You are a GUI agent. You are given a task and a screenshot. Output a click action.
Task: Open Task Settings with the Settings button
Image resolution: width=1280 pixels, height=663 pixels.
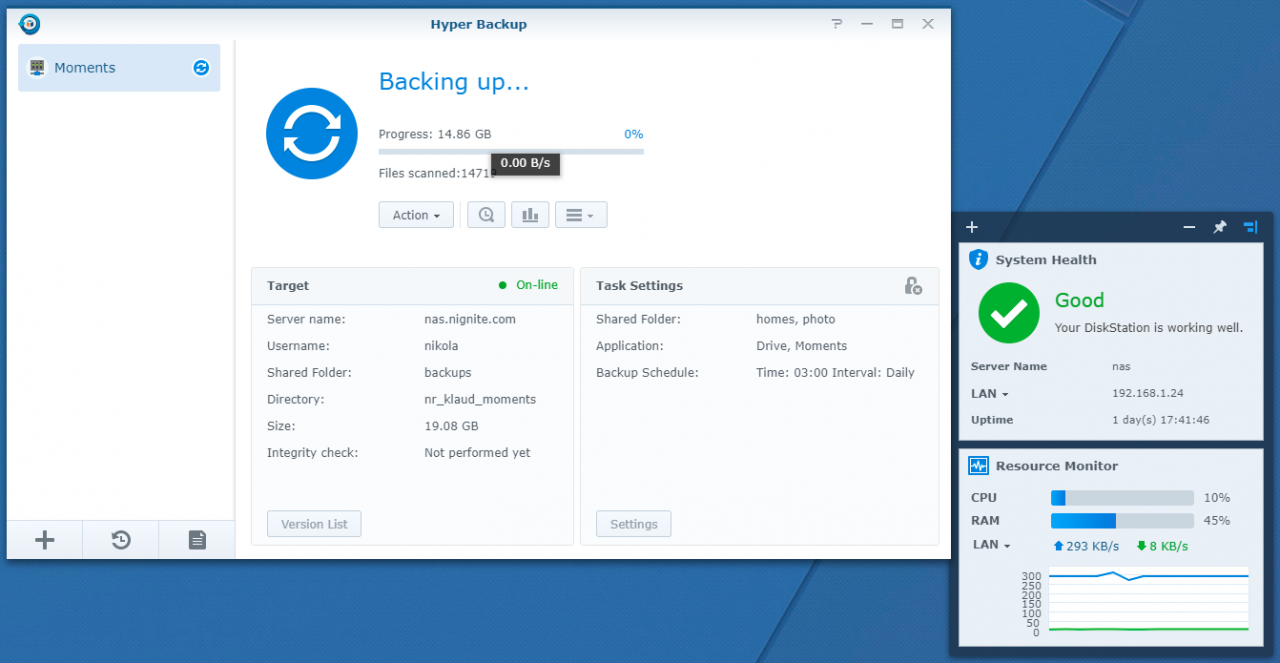[x=633, y=523]
